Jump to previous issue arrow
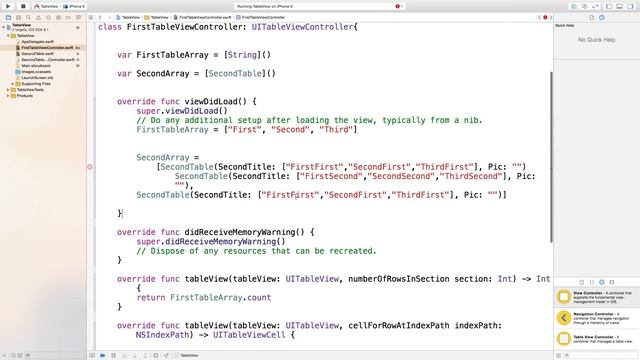The image size is (640, 360). [539, 18]
